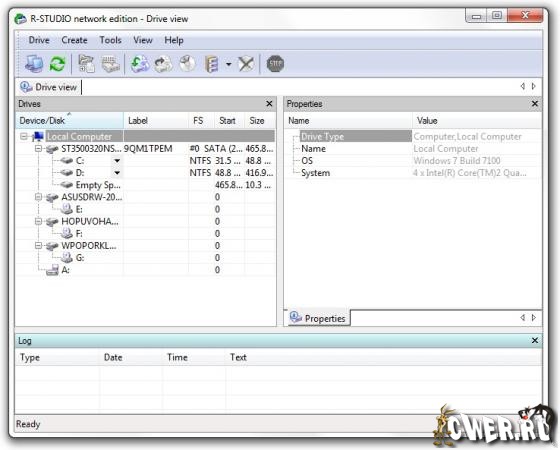The image size is (560, 450).
Task: Open the Help menu
Action: click(x=174, y=40)
